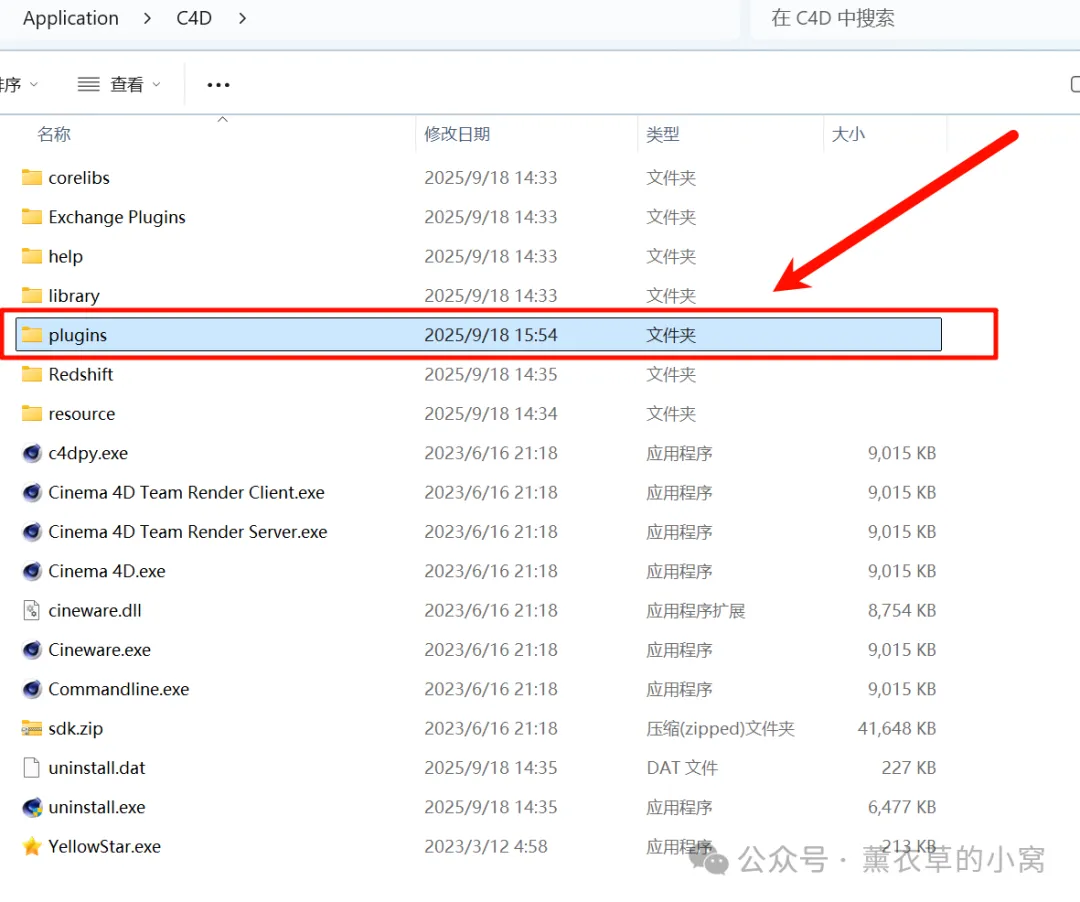This screenshot has width=1080, height=902.
Task: Select the cineware.dll file name
Action: pyautogui.click(x=95, y=610)
